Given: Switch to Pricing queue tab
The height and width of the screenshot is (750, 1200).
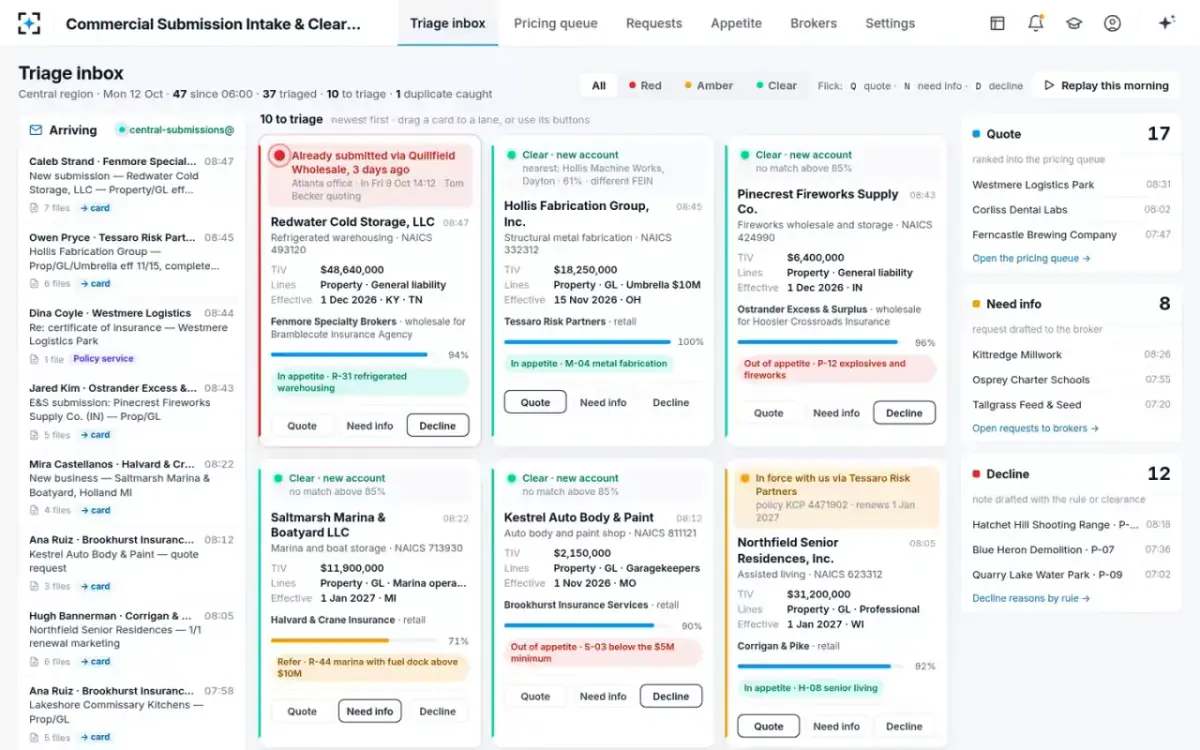Looking at the screenshot, I should (556, 23).
